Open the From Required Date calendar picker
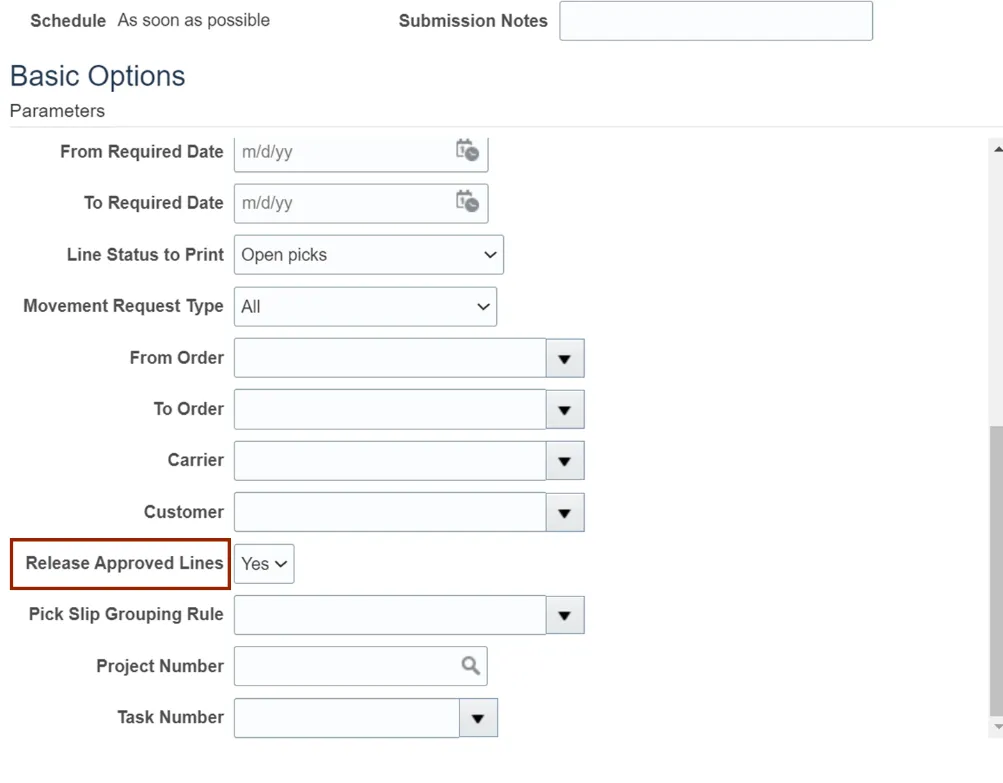This screenshot has height=783, width=1003. coord(467,151)
